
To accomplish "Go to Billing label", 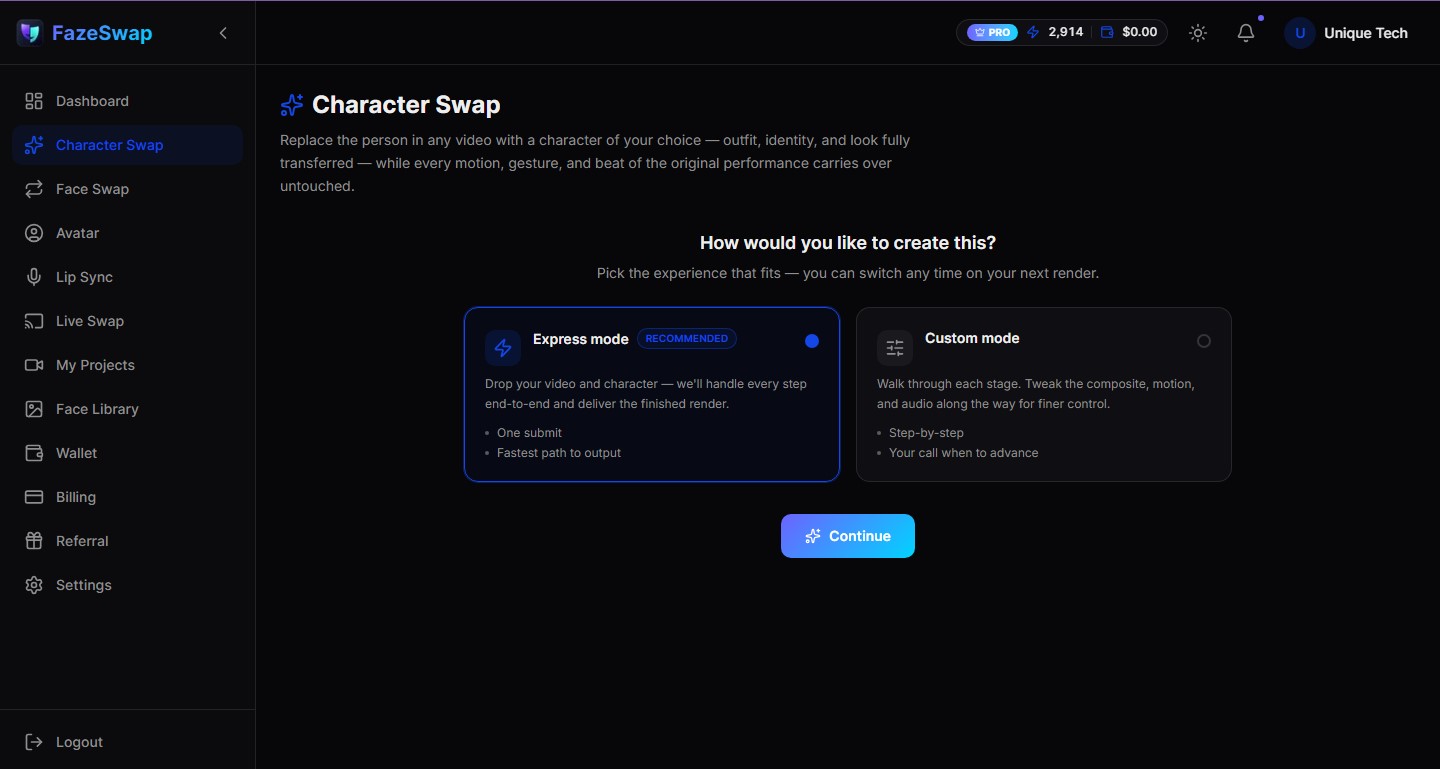I will 76,497.
